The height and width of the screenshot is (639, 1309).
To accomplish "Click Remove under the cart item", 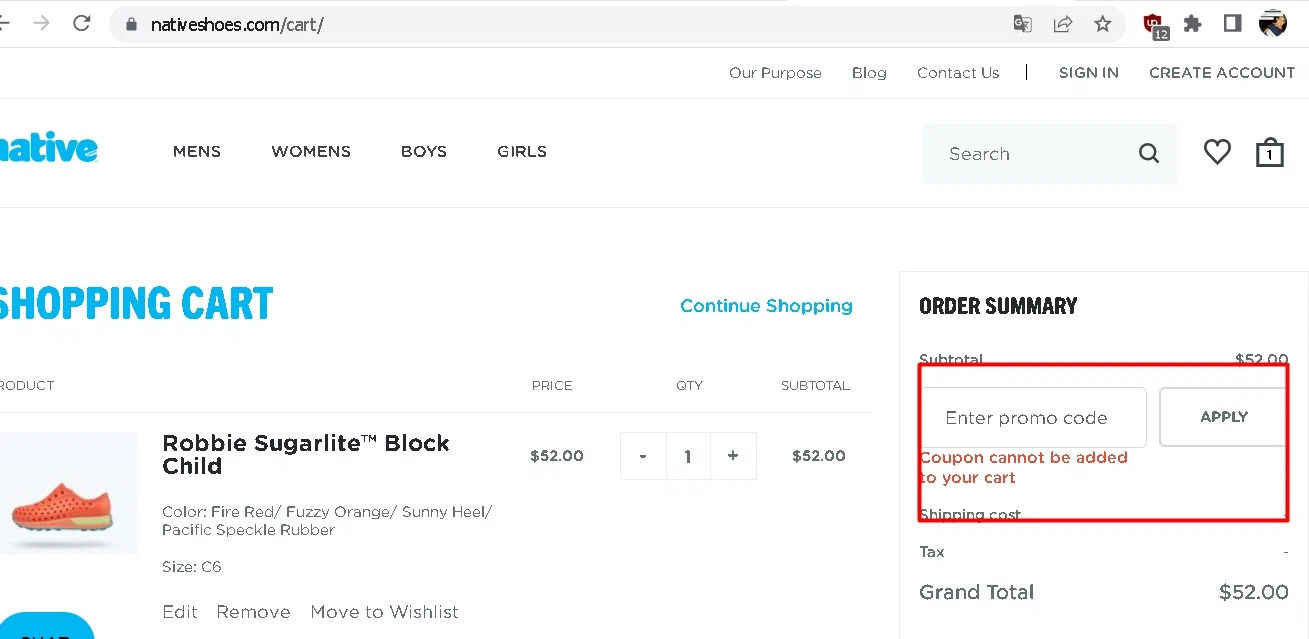I will [253, 612].
